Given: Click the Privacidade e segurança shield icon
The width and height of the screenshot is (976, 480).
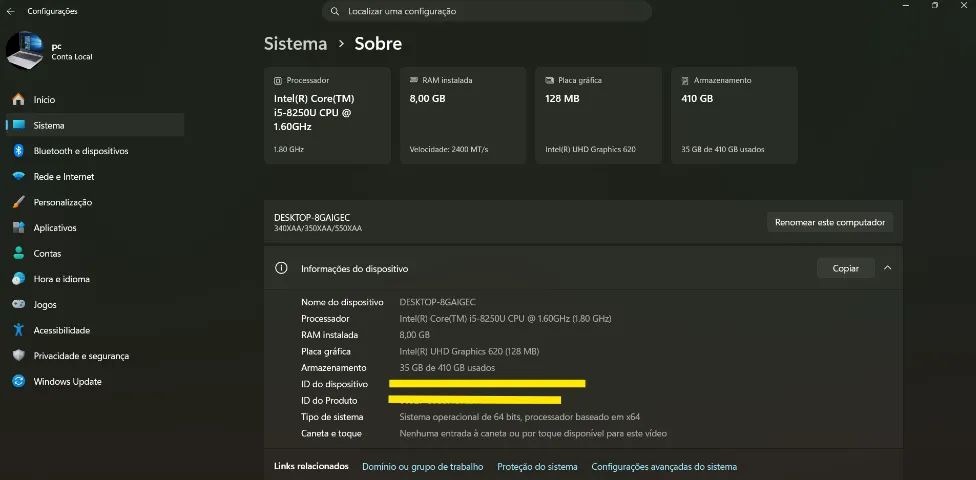Looking at the screenshot, I should (x=19, y=355).
